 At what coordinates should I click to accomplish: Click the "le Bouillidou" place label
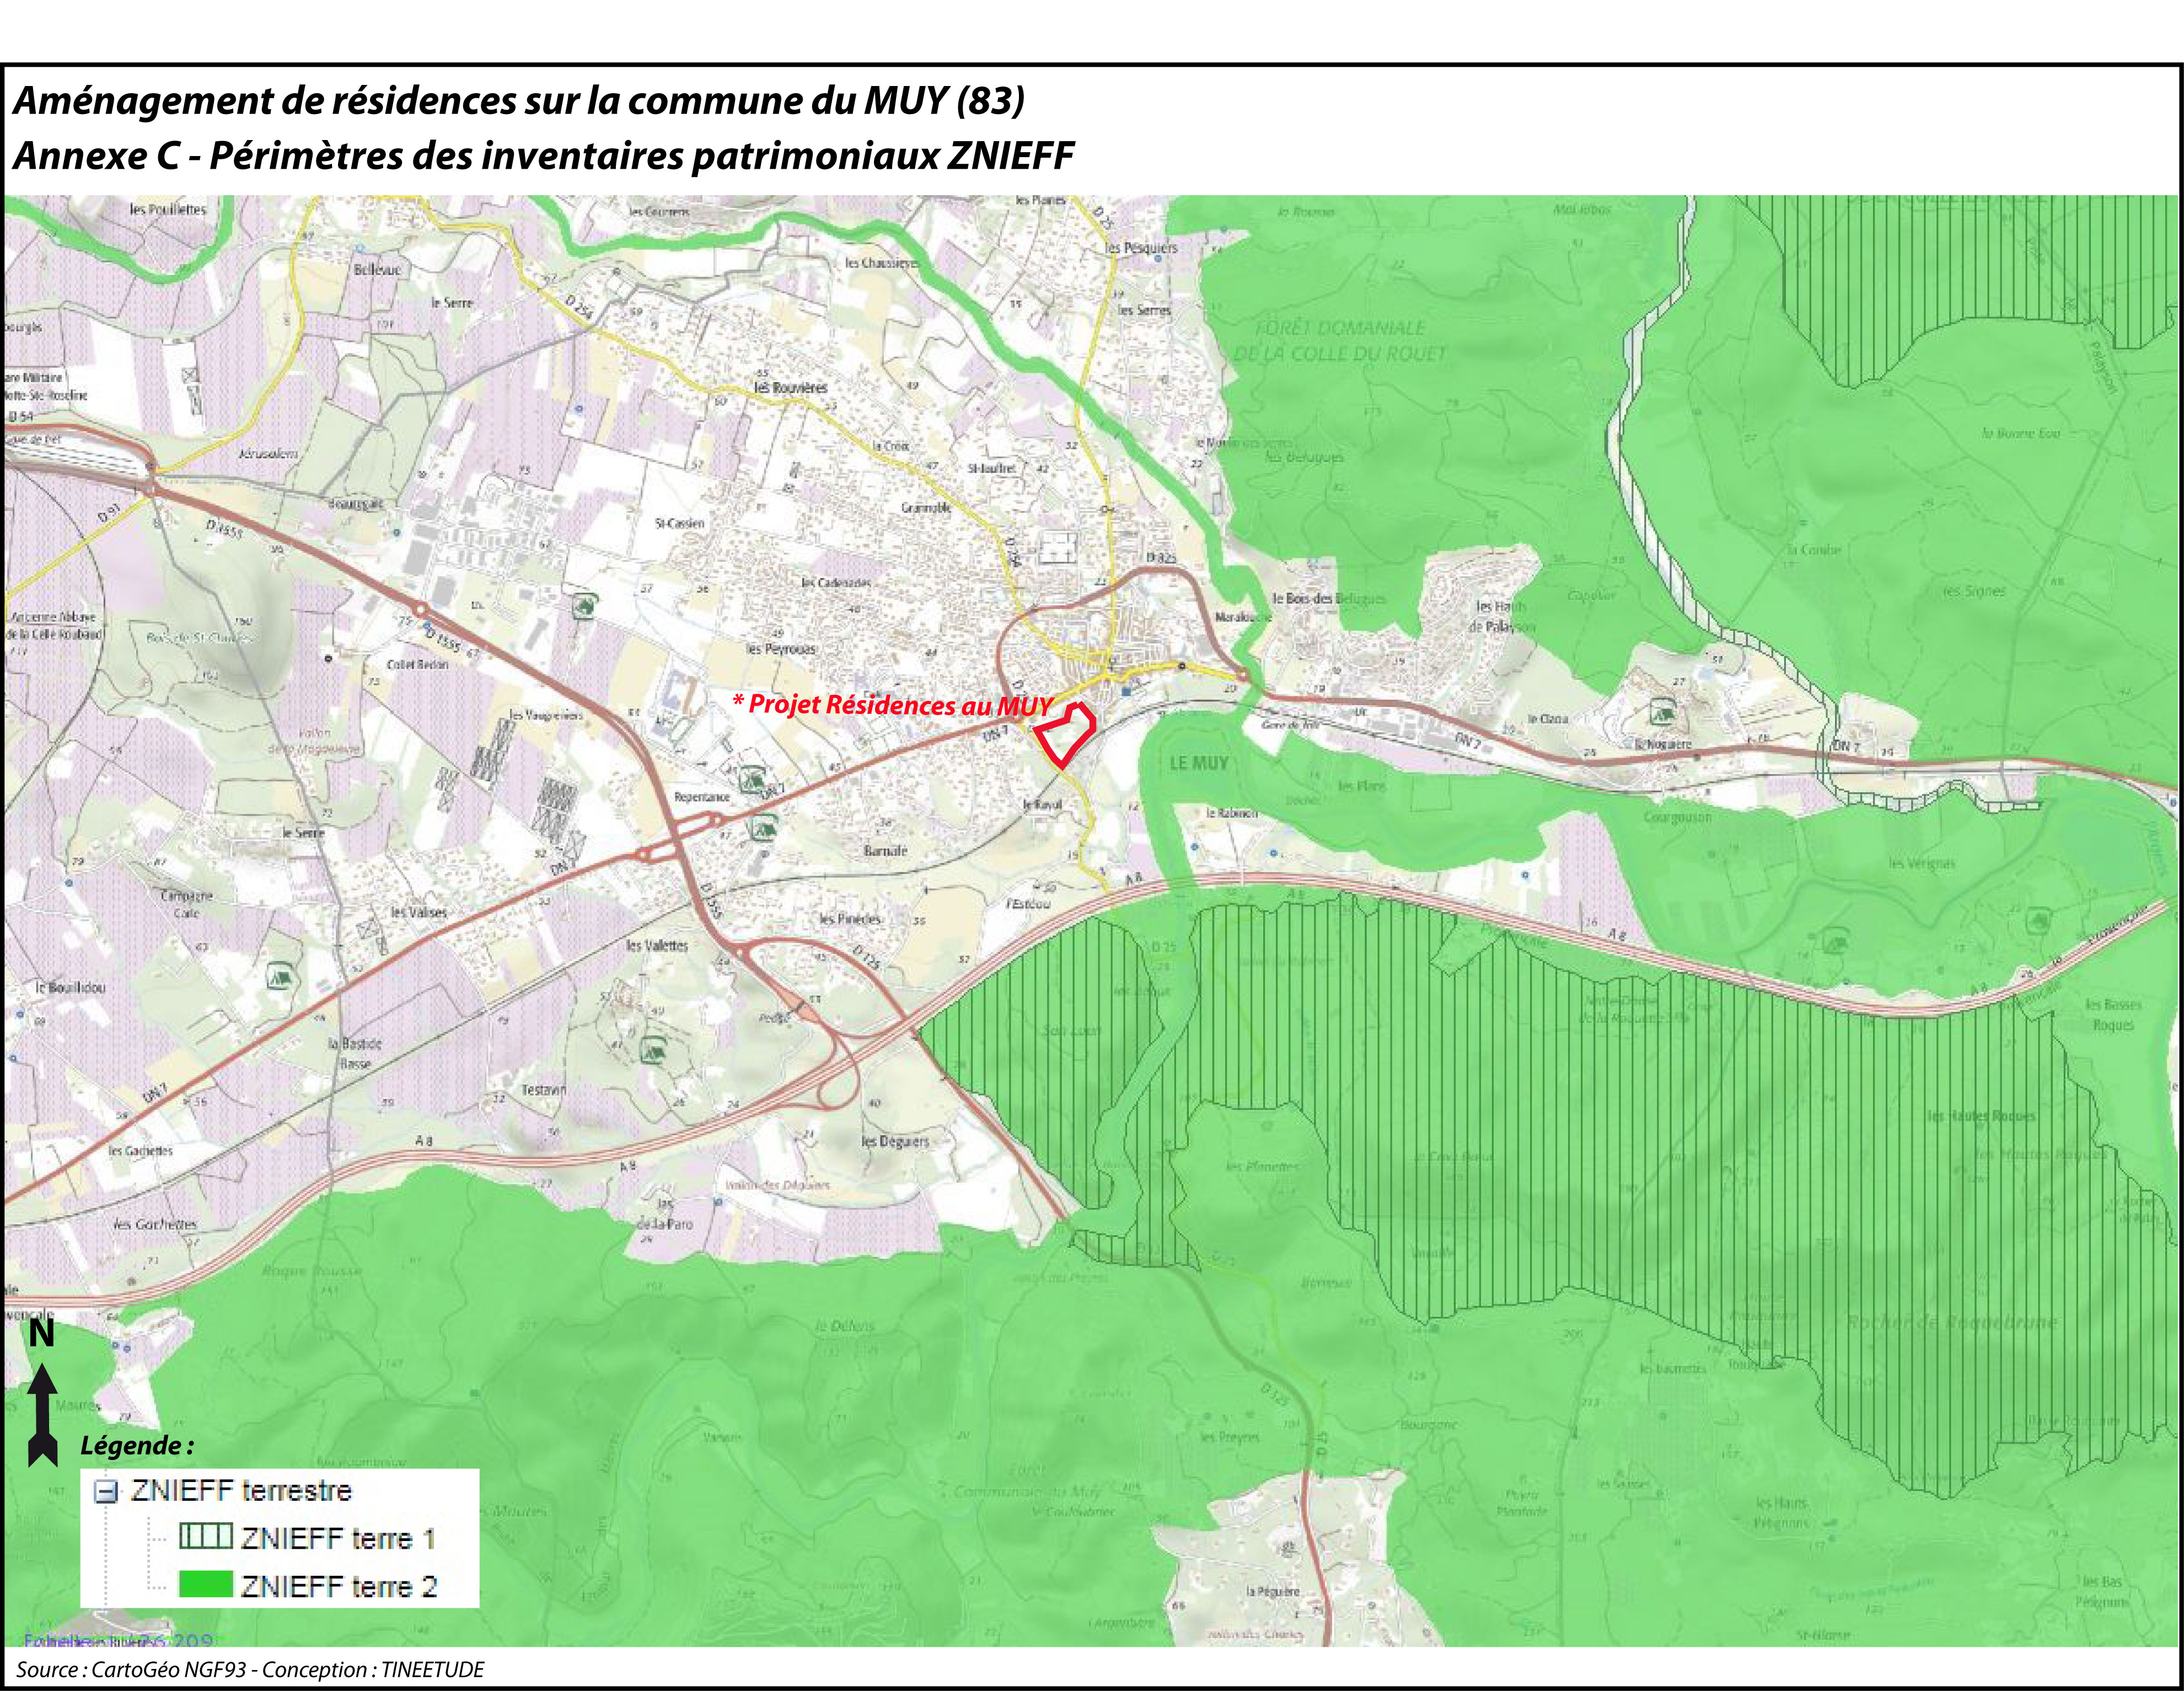[70, 987]
